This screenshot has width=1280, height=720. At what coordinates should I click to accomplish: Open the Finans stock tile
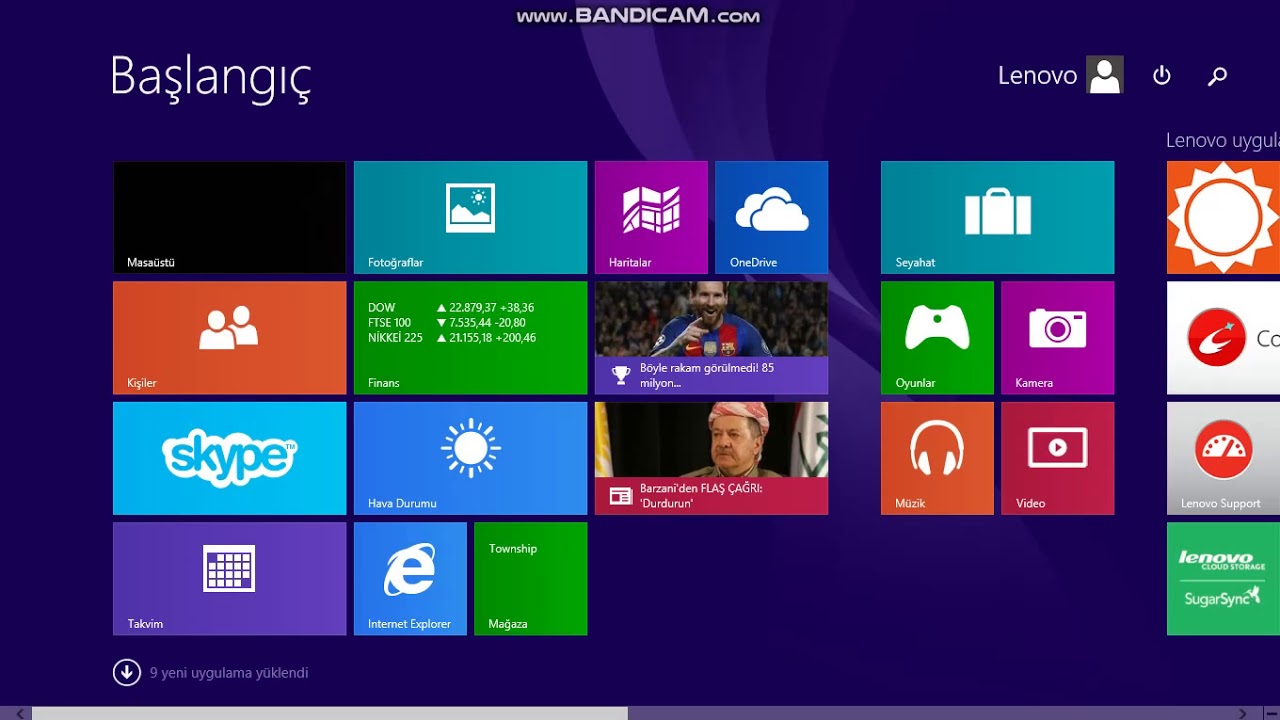[x=470, y=338]
